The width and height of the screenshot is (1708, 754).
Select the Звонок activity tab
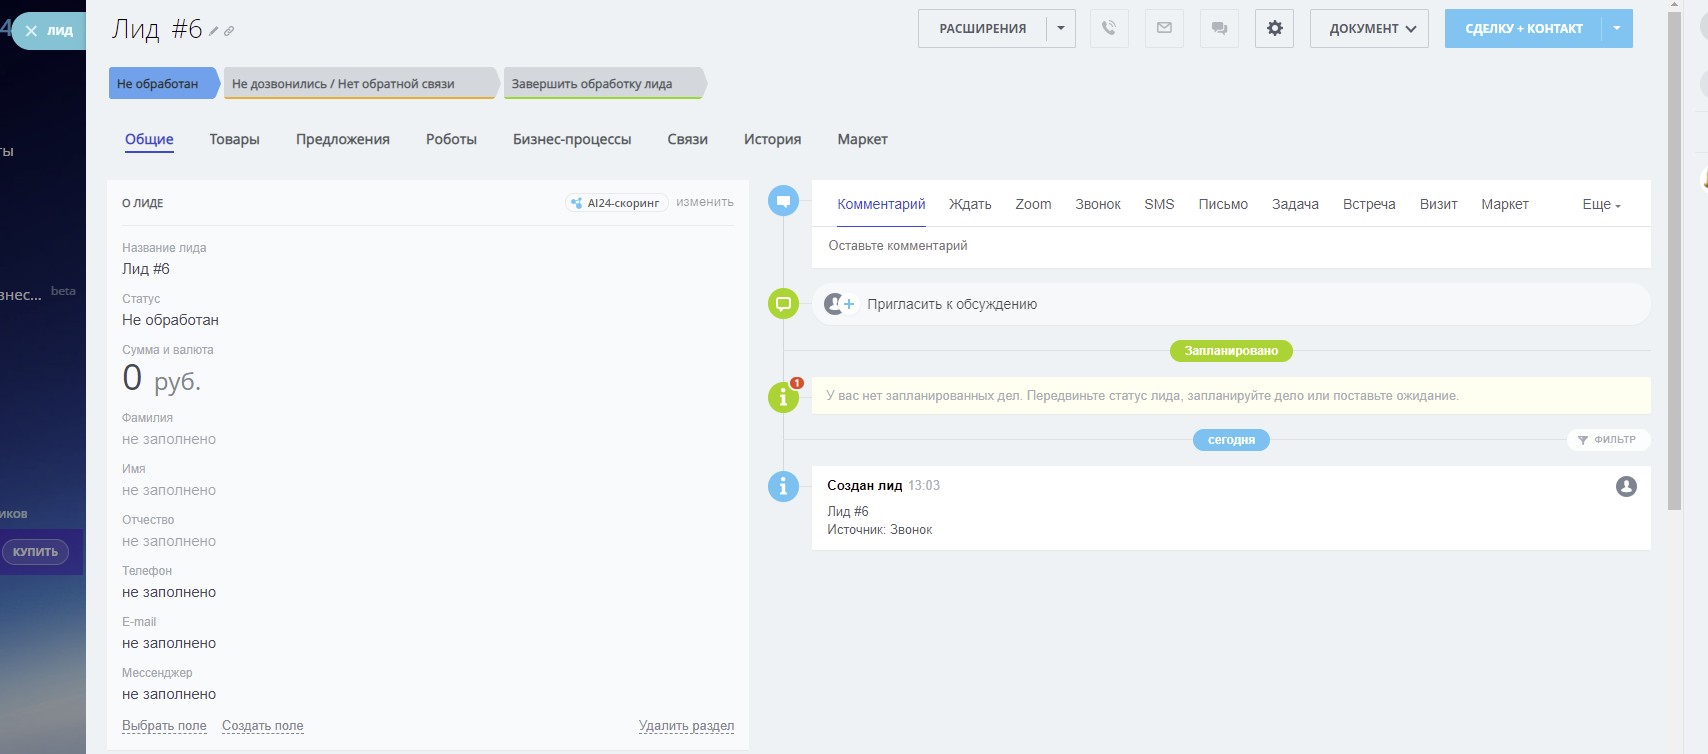click(1097, 204)
